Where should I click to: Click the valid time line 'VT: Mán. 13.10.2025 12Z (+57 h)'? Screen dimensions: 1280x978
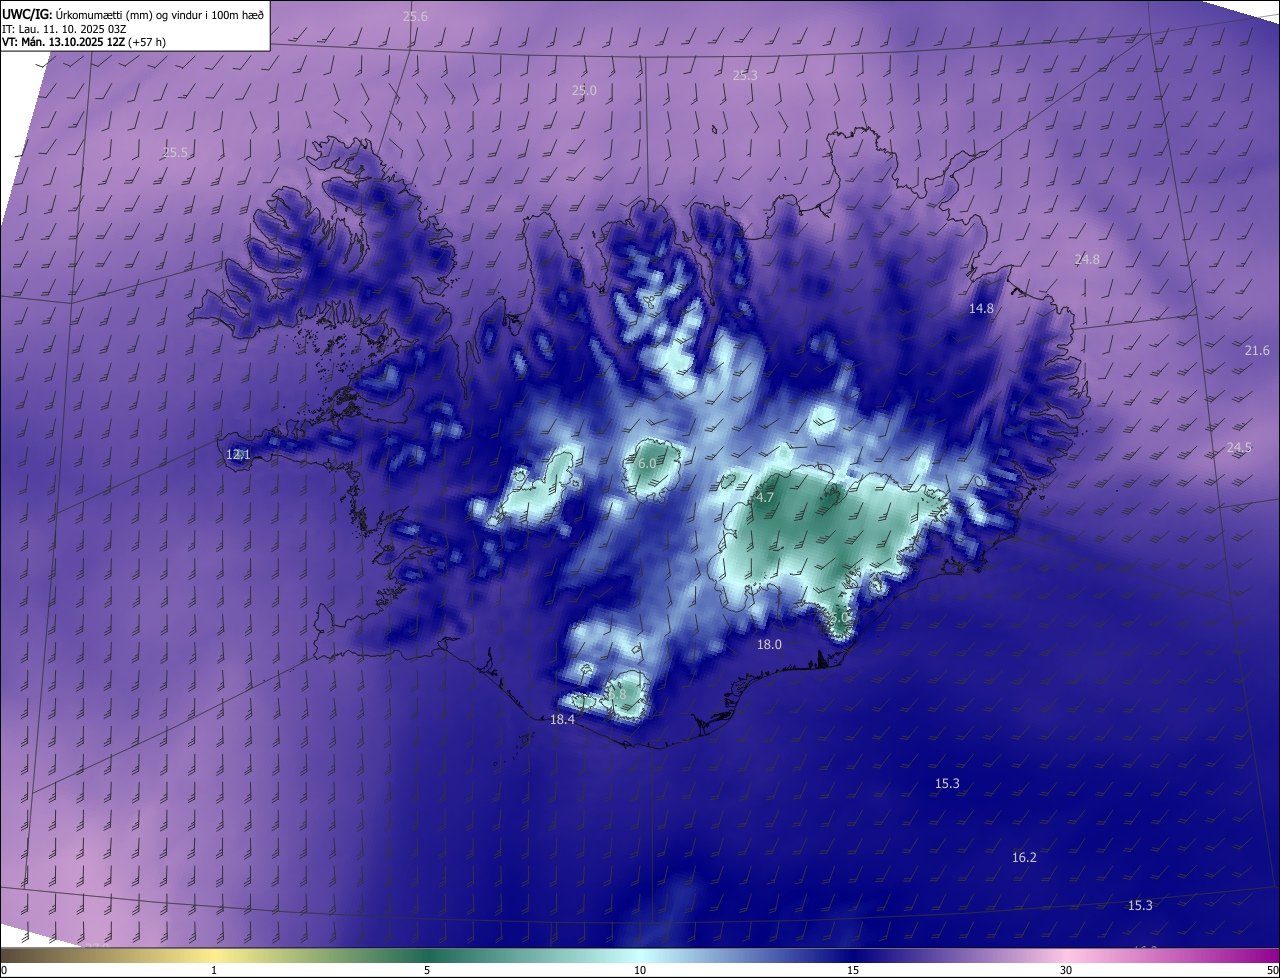pos(84,42)
